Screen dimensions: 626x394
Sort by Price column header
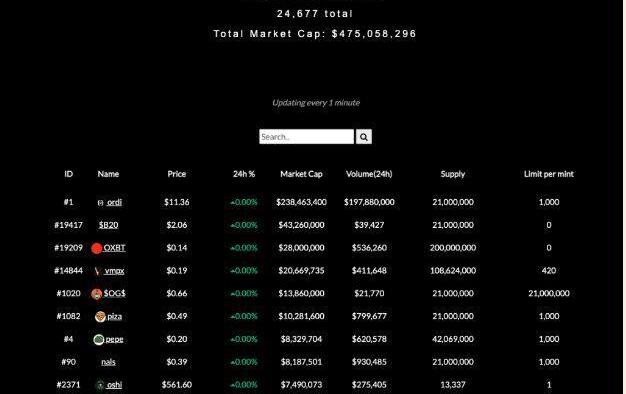[x=176, y=174]
